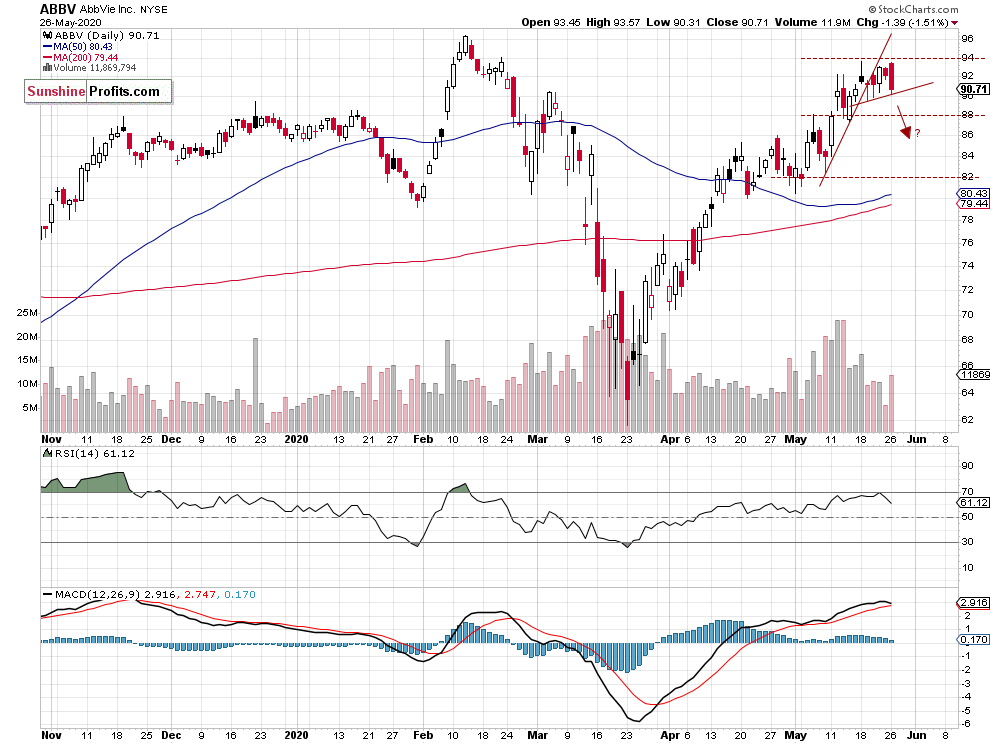The height and width of the screenshot is (744, 990).
Task: Select the blue MA(50) legend line marker
Action: tap(47, 47)
